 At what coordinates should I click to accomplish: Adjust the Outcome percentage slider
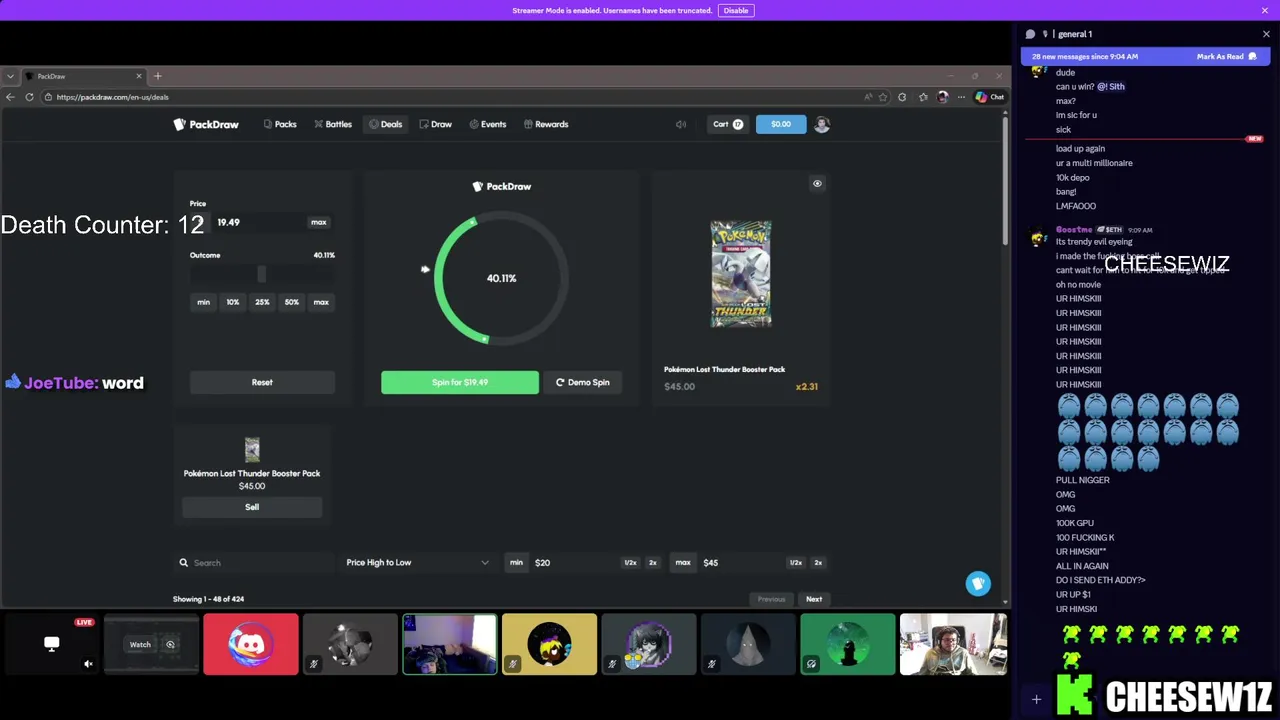click(x=262, y=274)
